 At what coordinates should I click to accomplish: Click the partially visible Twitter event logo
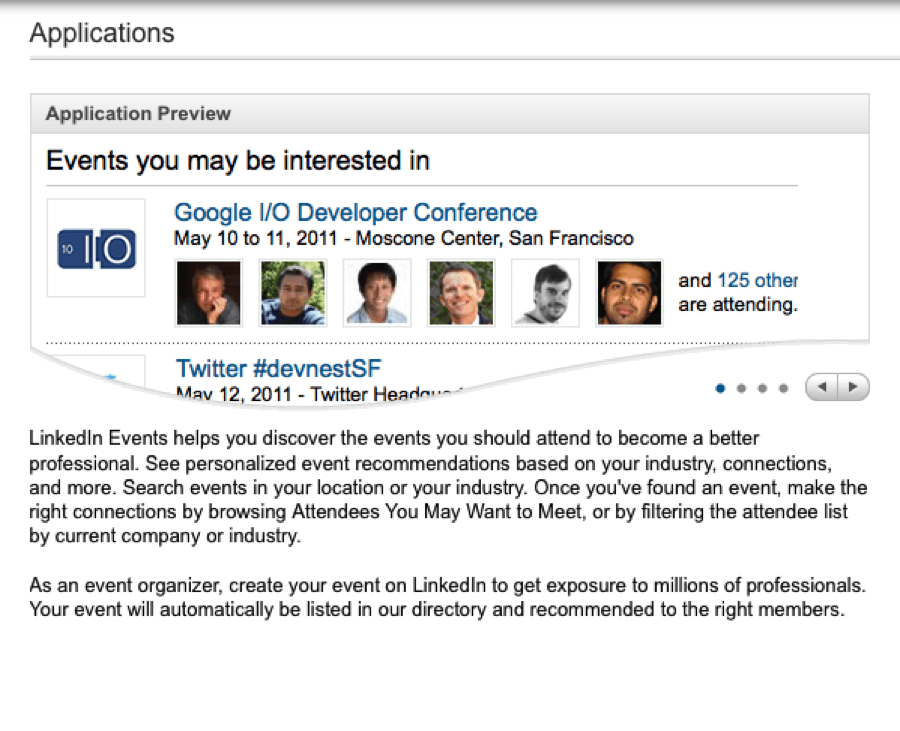click(x=96, y=372)
